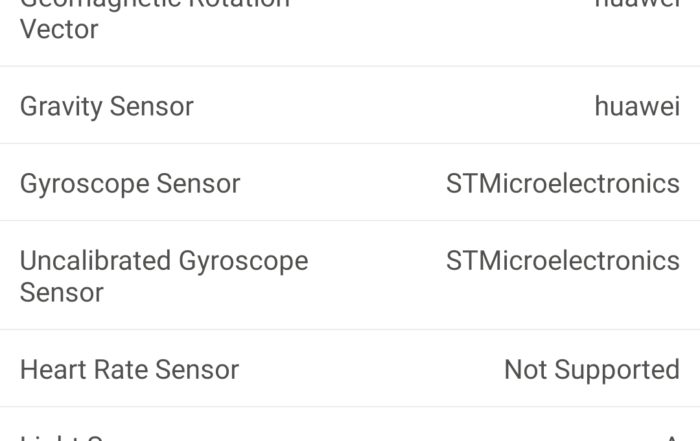Click blank area in the Heart Rate Sensor row
The width and height of the screenshot is (700, 441).
[370, 370]
